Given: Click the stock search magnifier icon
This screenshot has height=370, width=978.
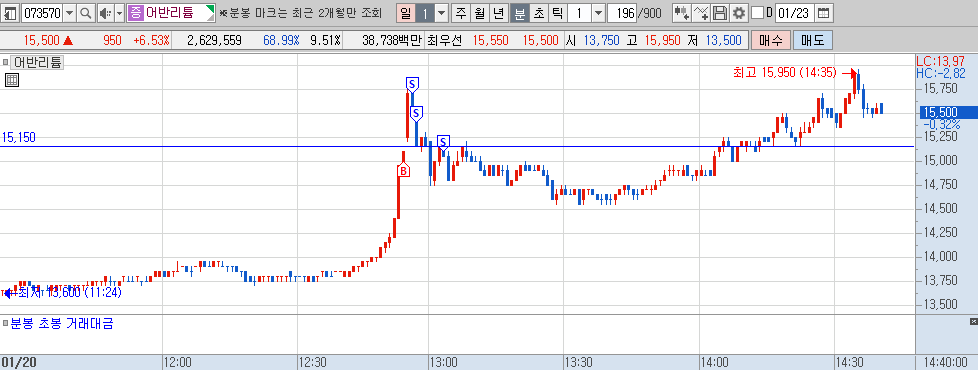Looking at the screenshot, I should point(86,12).
